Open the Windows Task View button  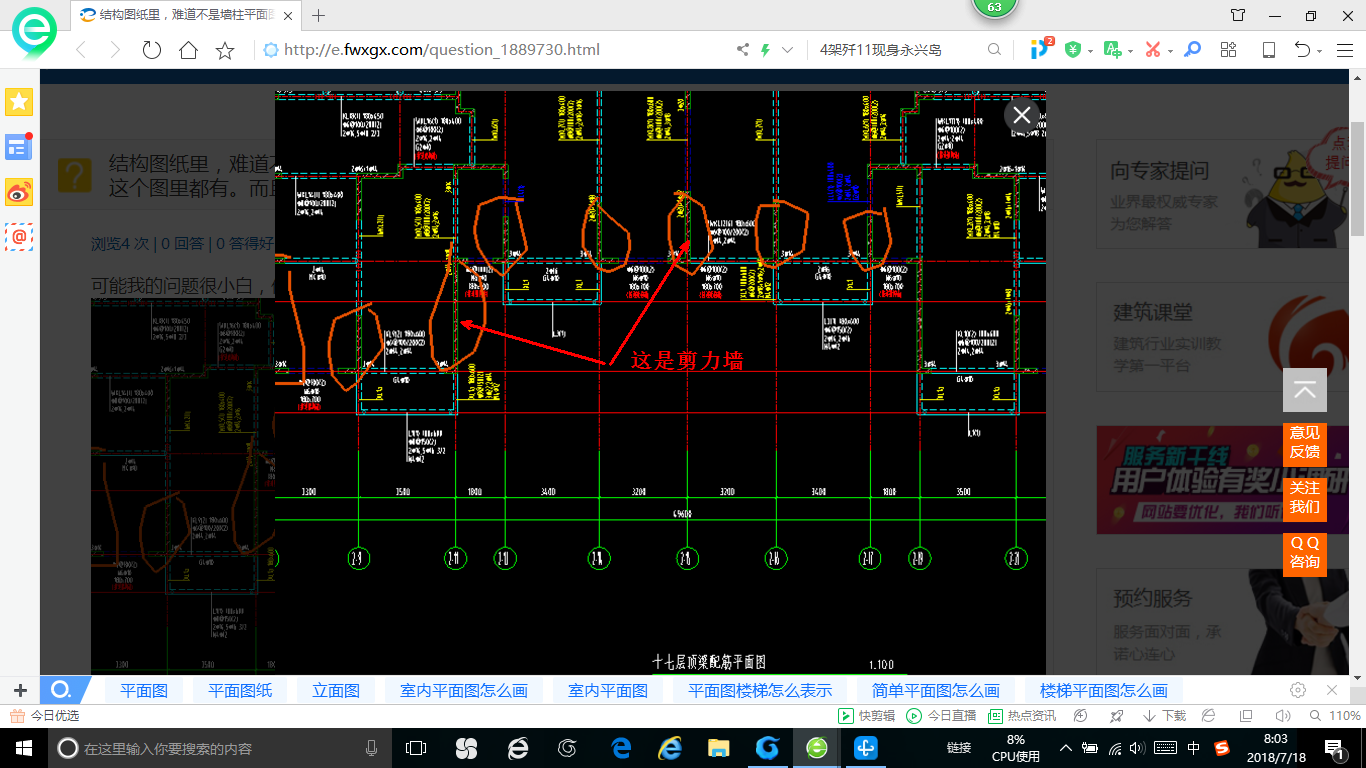tap(416, 748)
